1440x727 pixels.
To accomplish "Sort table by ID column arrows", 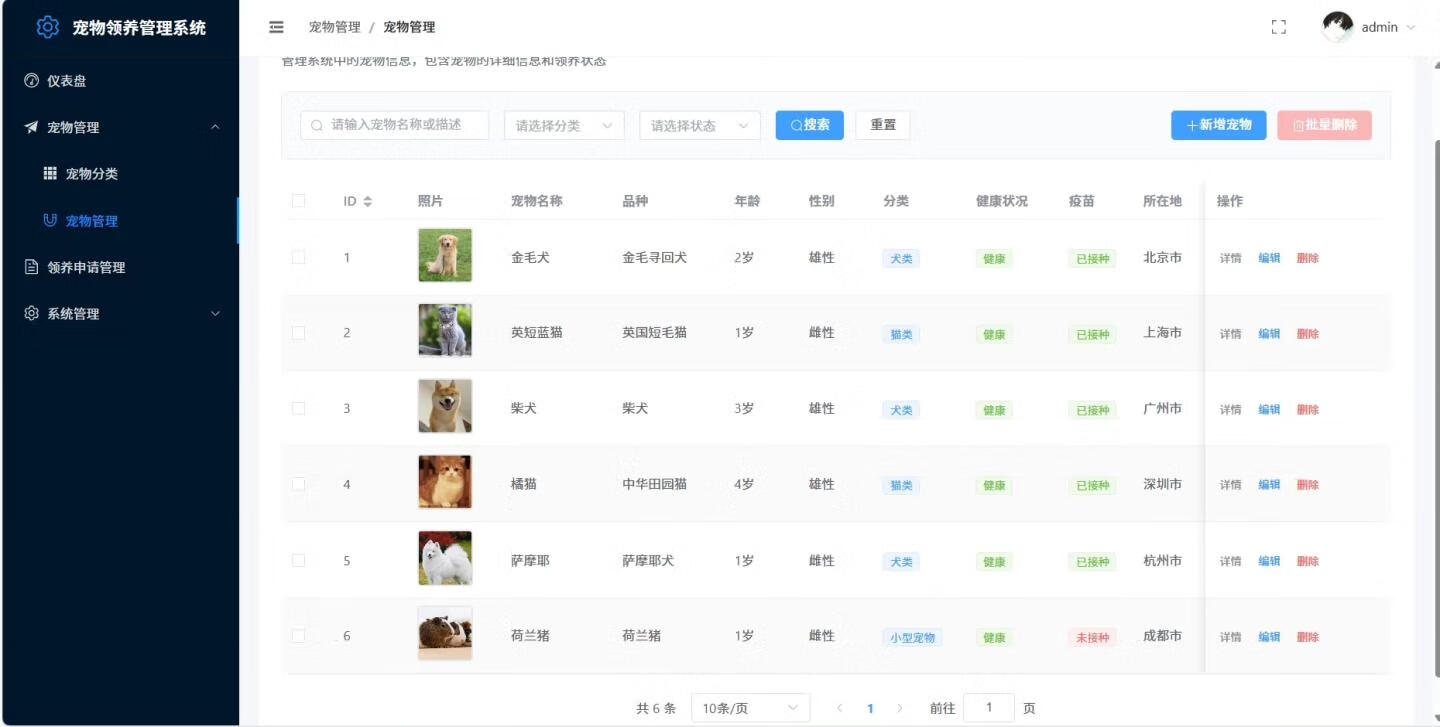I will [x=367, y=202].
